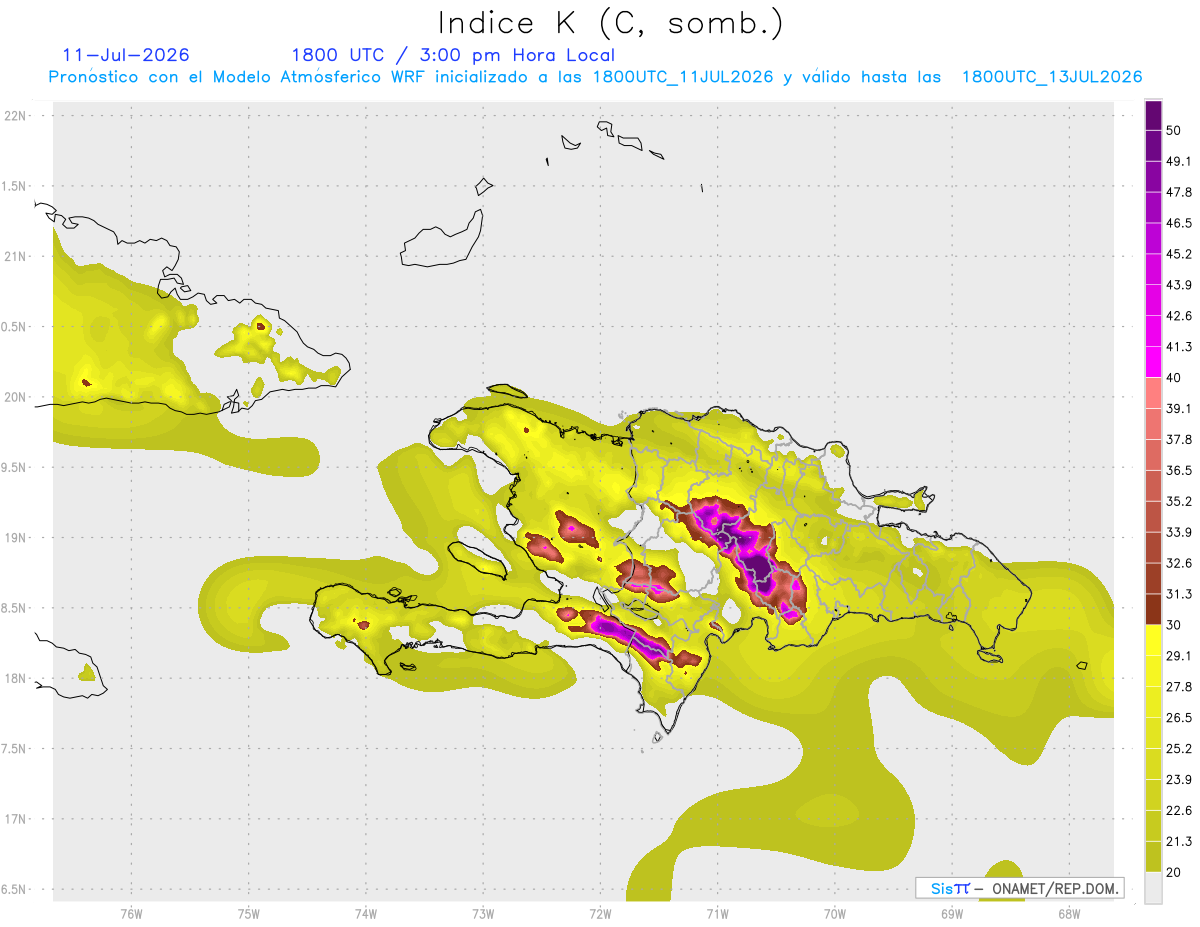1200x927 pixels.
Task: Select the magenta legend swatch between 40 and 41.3
Action: click(x=1153, y=362)
